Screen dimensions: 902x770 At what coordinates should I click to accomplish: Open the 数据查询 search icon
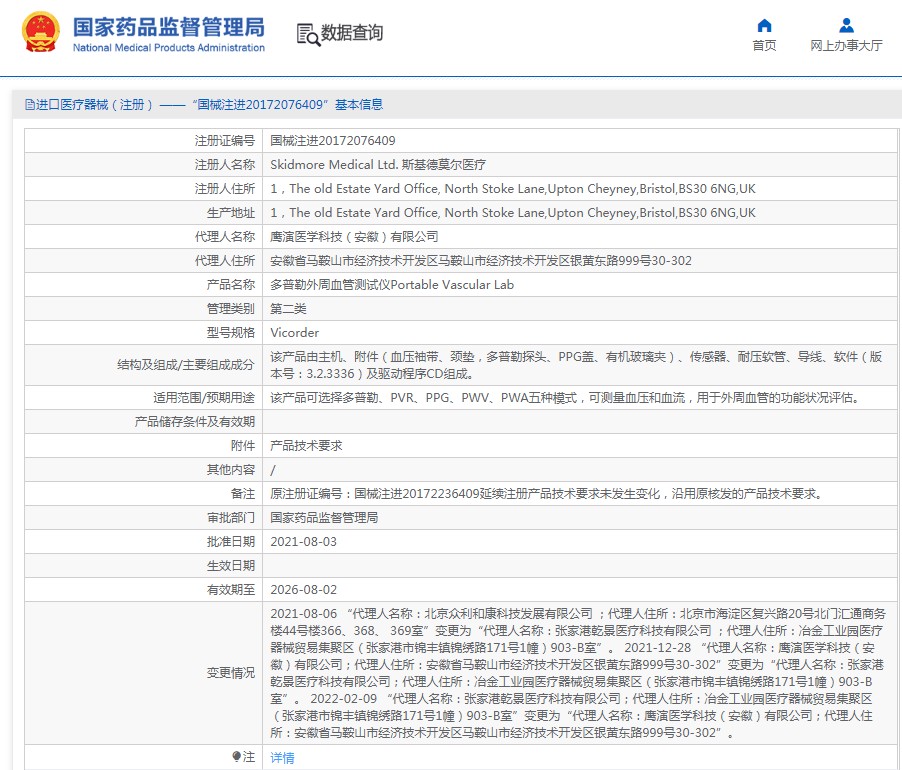(308, 35)
